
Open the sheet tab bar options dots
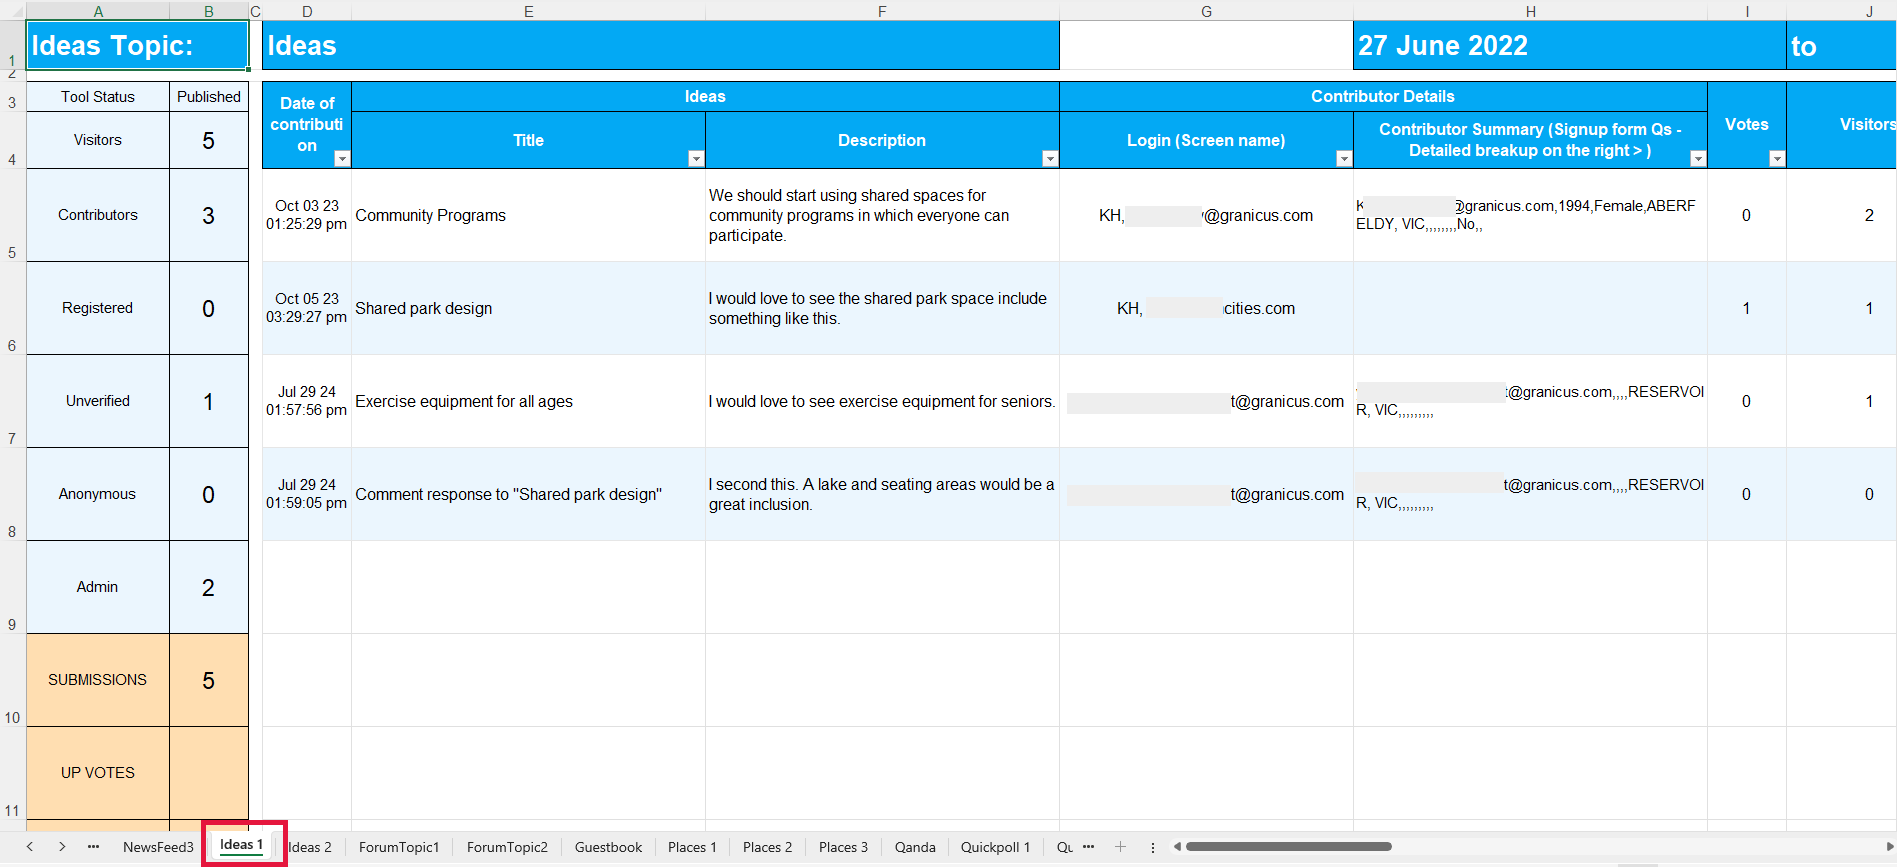click(1153, 847)
